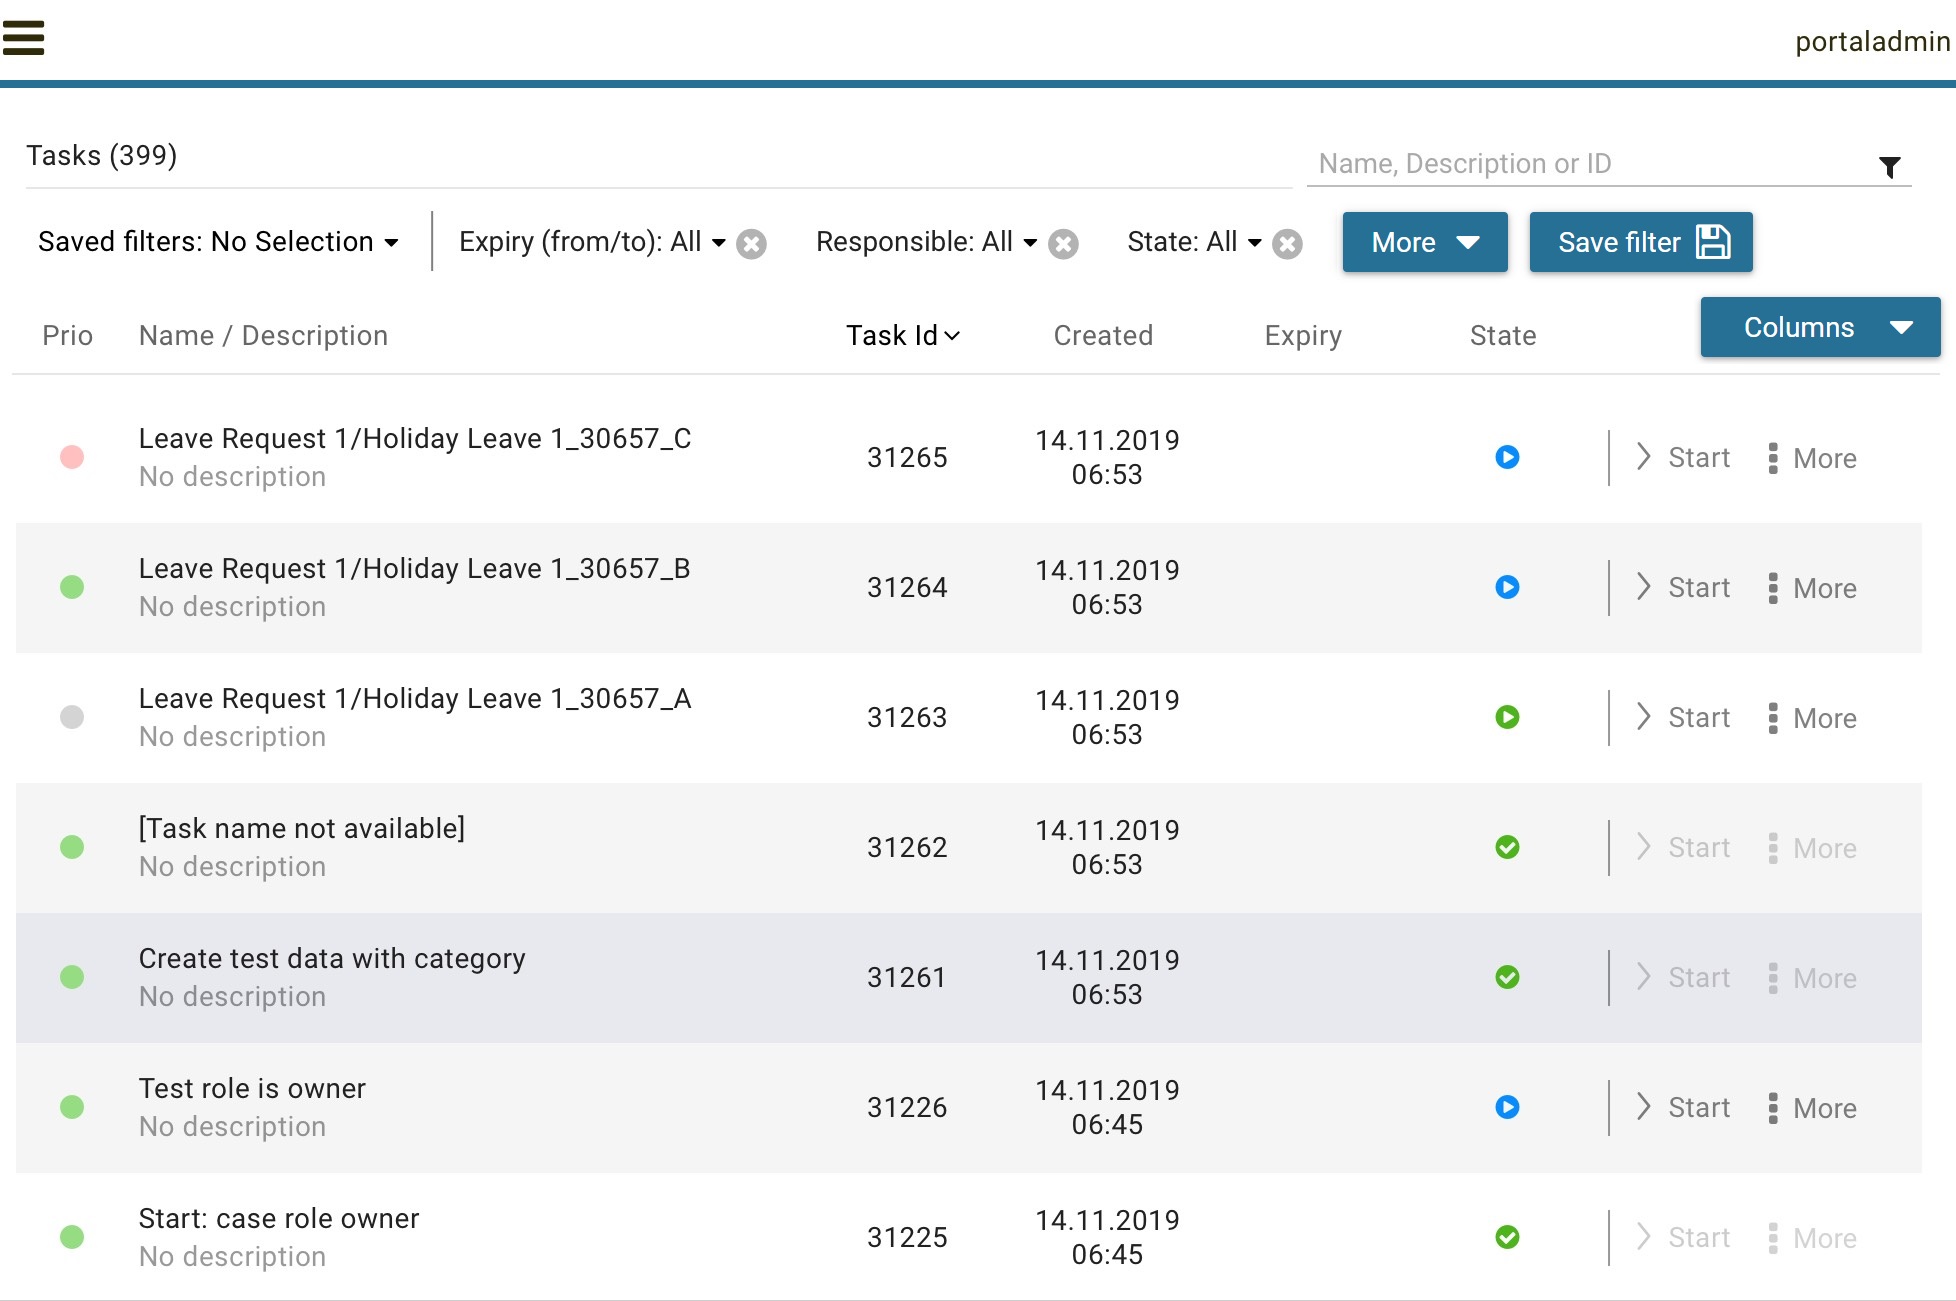Click the filter funnel icon
Image resolution: width=1956 pixels, height=1301 pixels.
1889,167
